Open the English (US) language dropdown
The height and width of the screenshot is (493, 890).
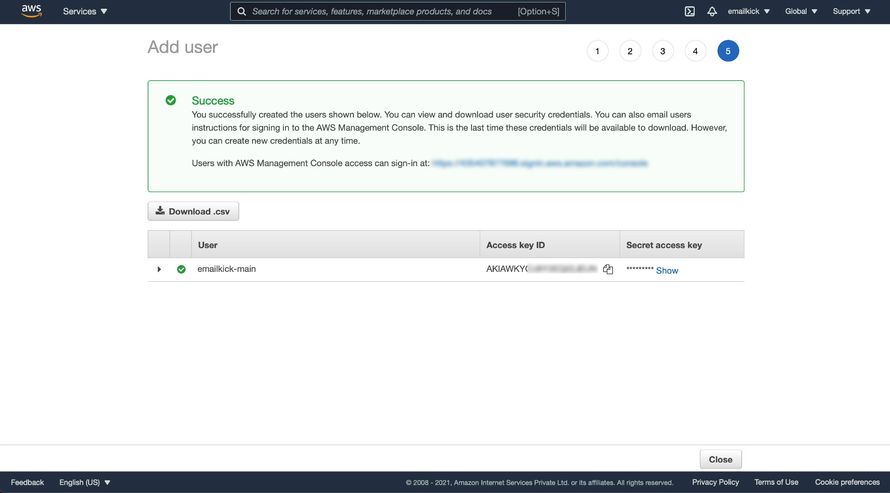(85, 482)
